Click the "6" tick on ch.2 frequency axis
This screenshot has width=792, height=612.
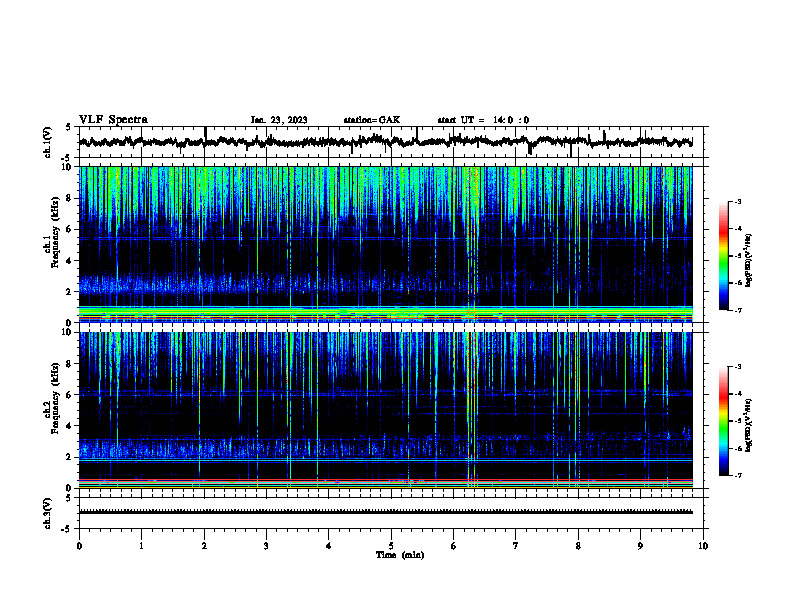(x=70, y=395)
